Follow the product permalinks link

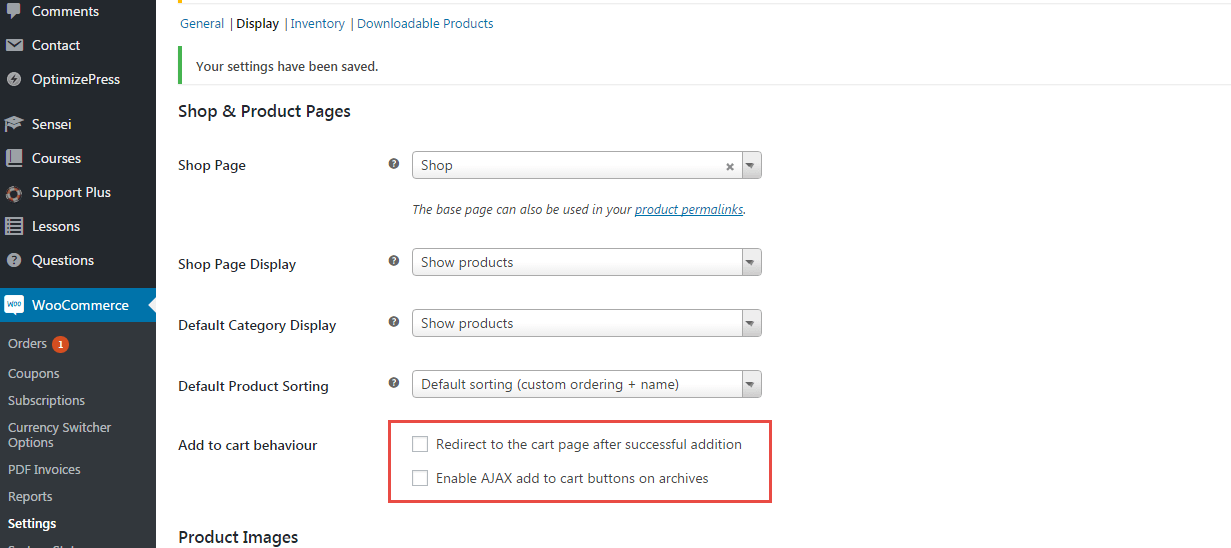689,210
